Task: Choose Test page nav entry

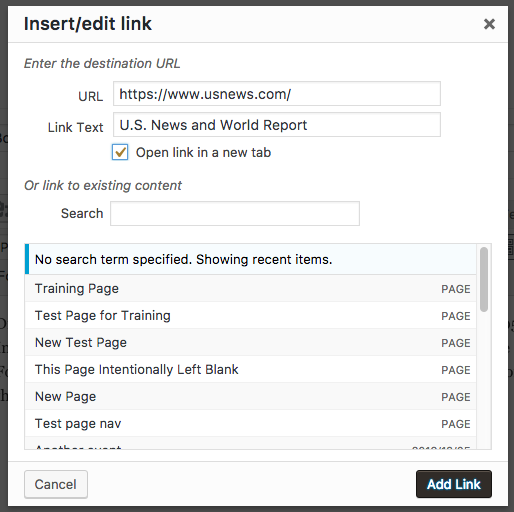Action: (x=251, y=423)
